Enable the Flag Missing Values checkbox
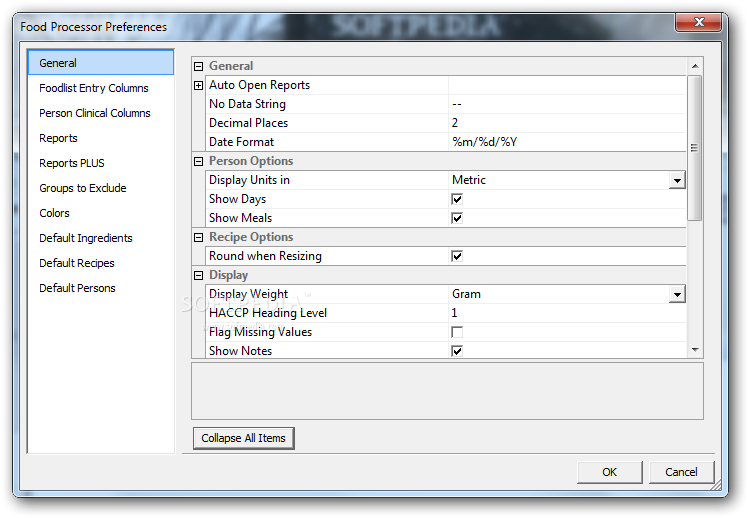 [x=457, y=332]
